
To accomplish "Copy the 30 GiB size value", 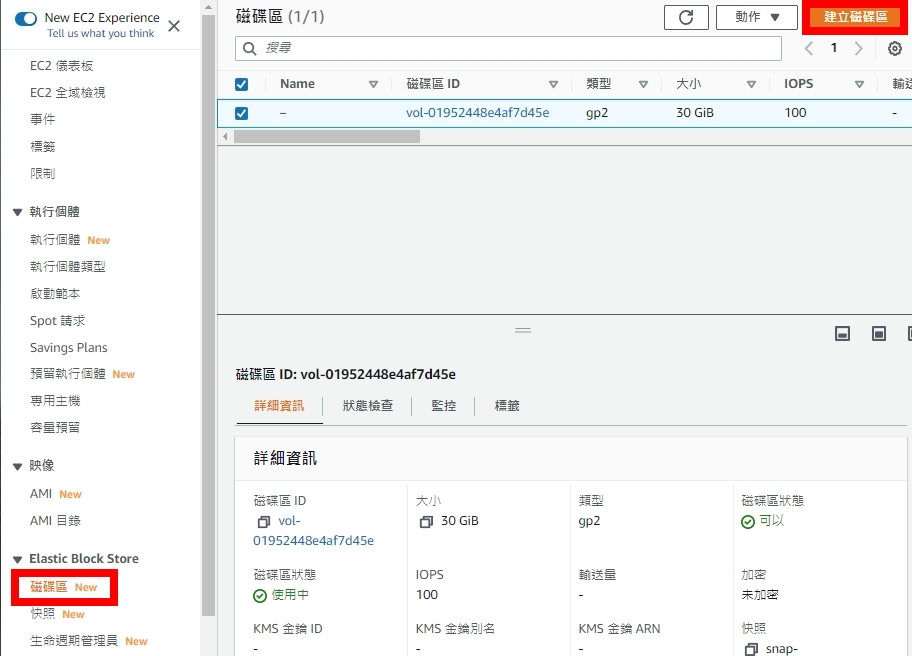I will tap(426, 522).
